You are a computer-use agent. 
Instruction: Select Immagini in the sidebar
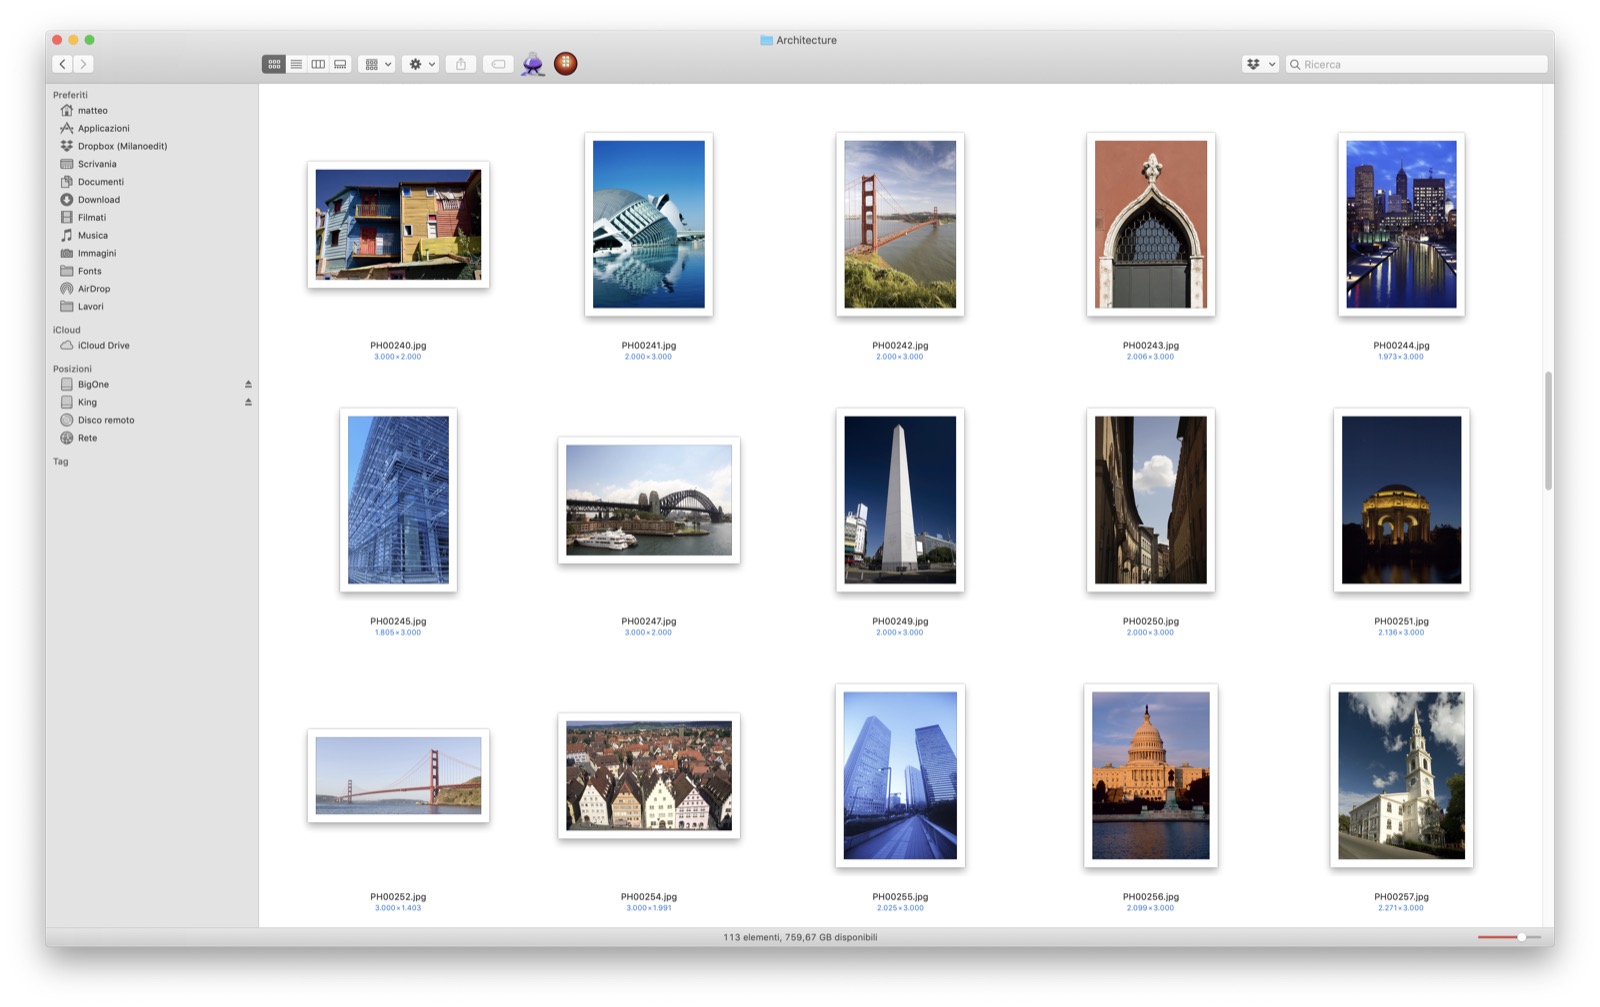click(x=96, y=253)
